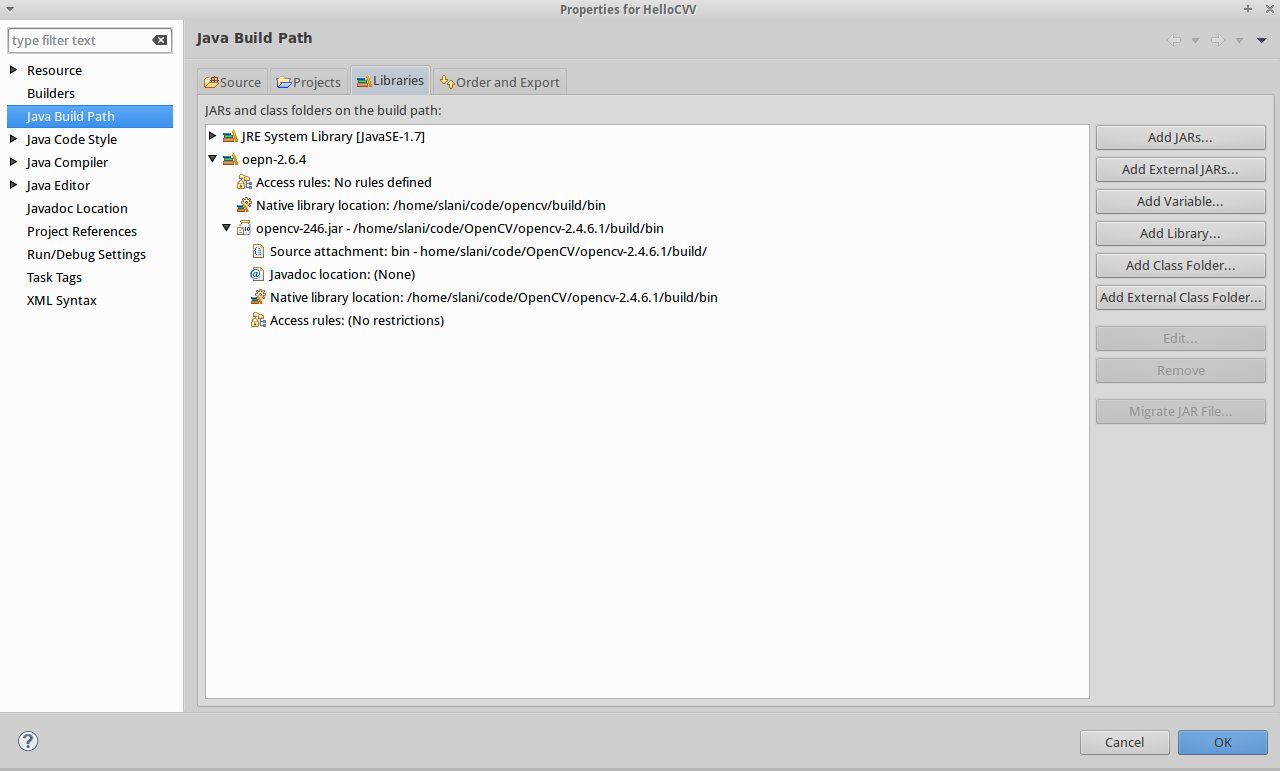Open the help question mark icon

[x=28, y=741]
